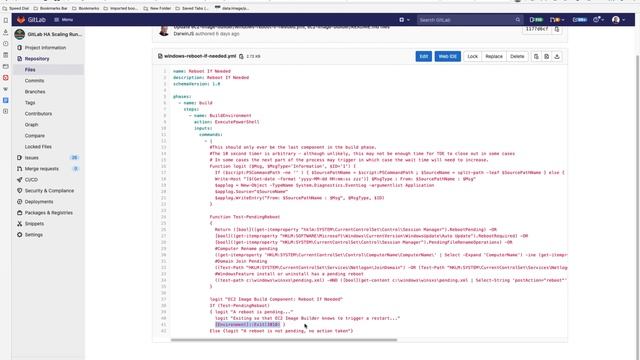This screenshot has width=640, height=360.
Task: Select Files in the repository submenu
Action: (x=30, y=70)
